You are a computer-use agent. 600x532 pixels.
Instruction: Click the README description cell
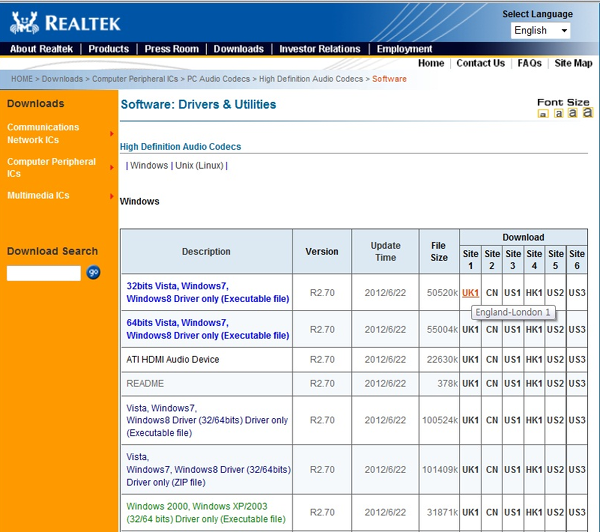[207, 383]
